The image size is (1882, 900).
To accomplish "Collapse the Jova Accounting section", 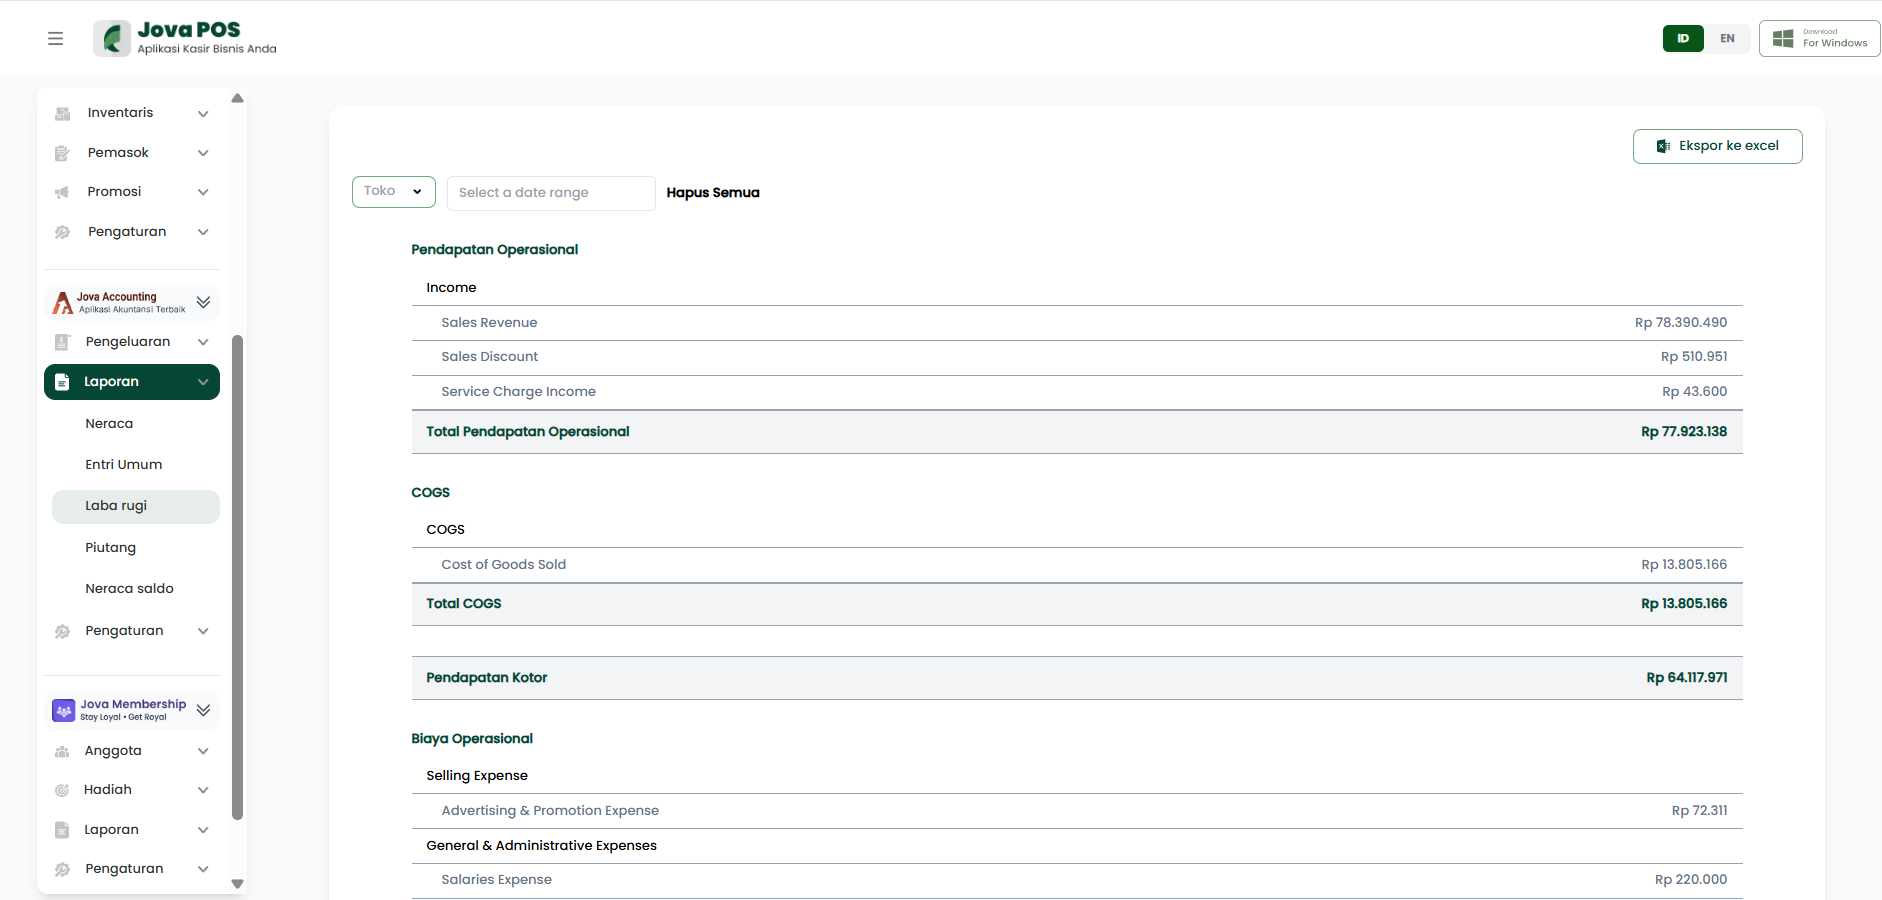I will pos(203,302).
